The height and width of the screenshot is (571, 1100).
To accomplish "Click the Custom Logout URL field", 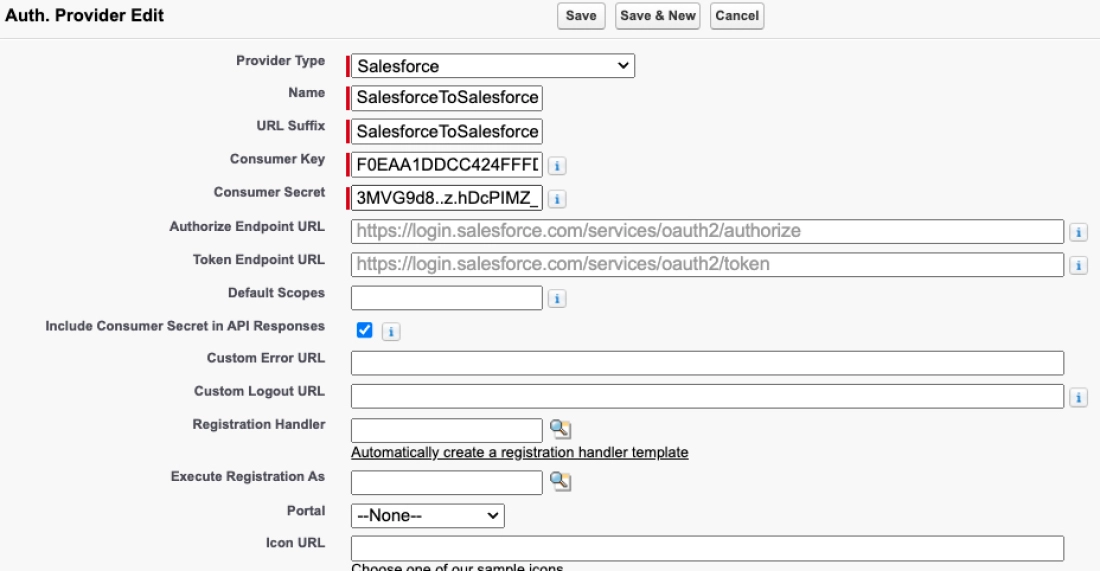I will (707, 396).
